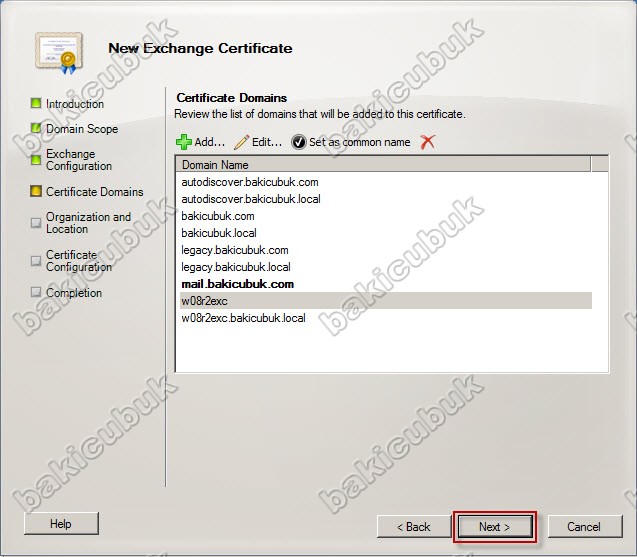Click green status square beside Exchange Configuration

tap(36, 160)
